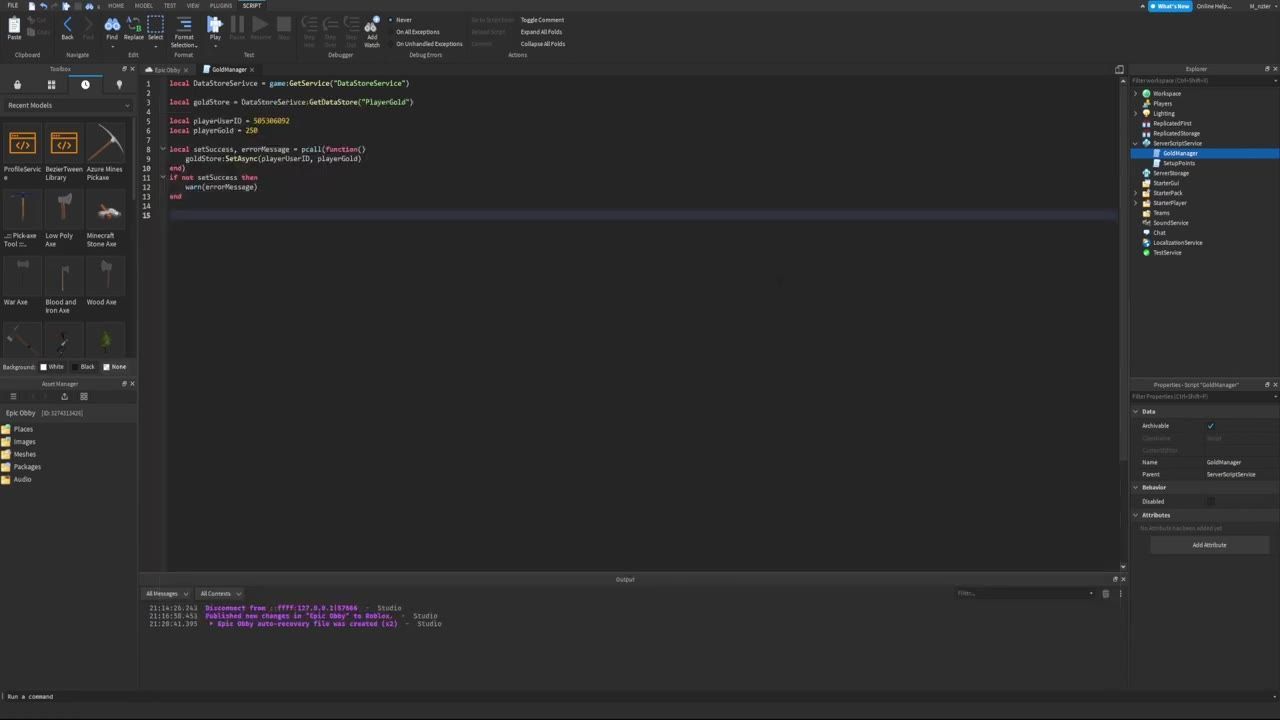Open the FILE menu
Screen dimensions: 1280x720
[x=13, y=6]
